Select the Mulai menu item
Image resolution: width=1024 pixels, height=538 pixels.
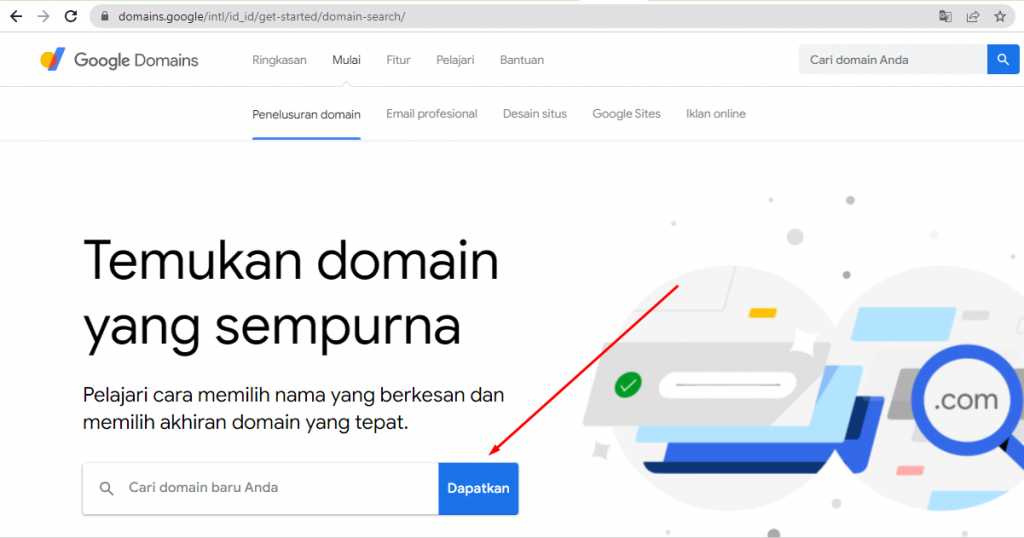coord(346,60)
